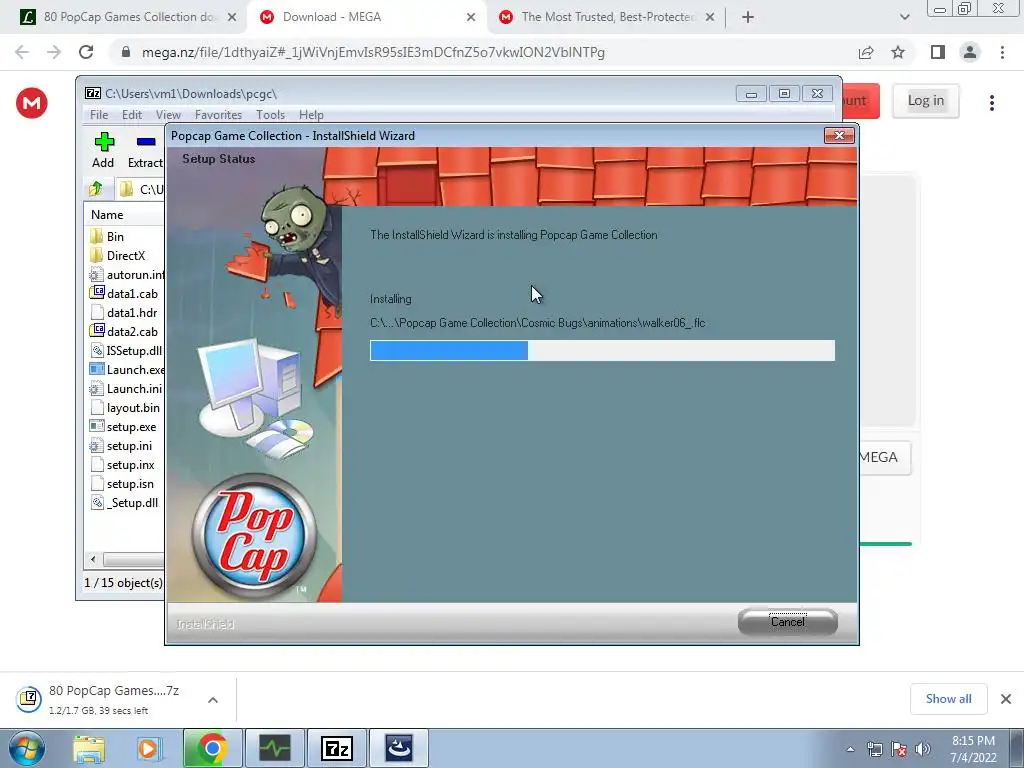Image resolution: width=1024 pixels, height=768 pixels.
Task: Select the data2.cab file
Action: [124, 331]
